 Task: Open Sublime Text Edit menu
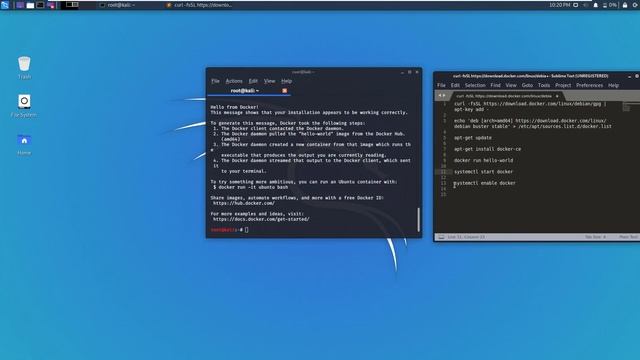point(455,85)
